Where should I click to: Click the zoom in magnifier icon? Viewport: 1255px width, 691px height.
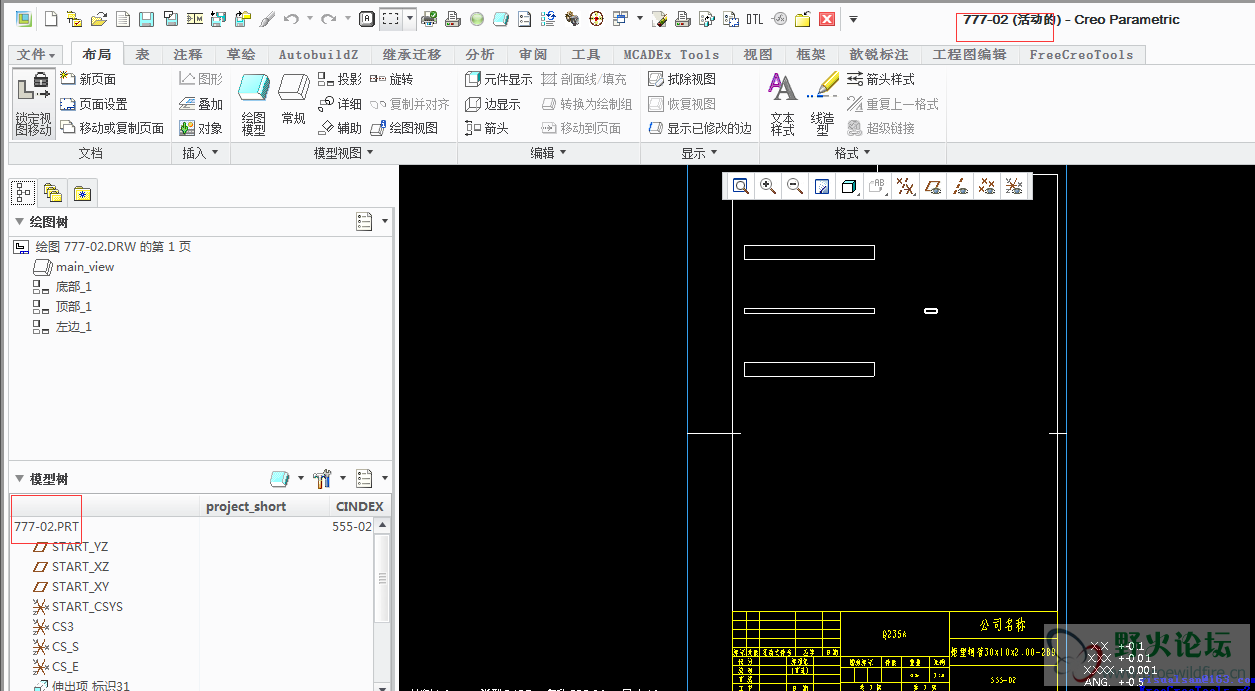(768, 186)
